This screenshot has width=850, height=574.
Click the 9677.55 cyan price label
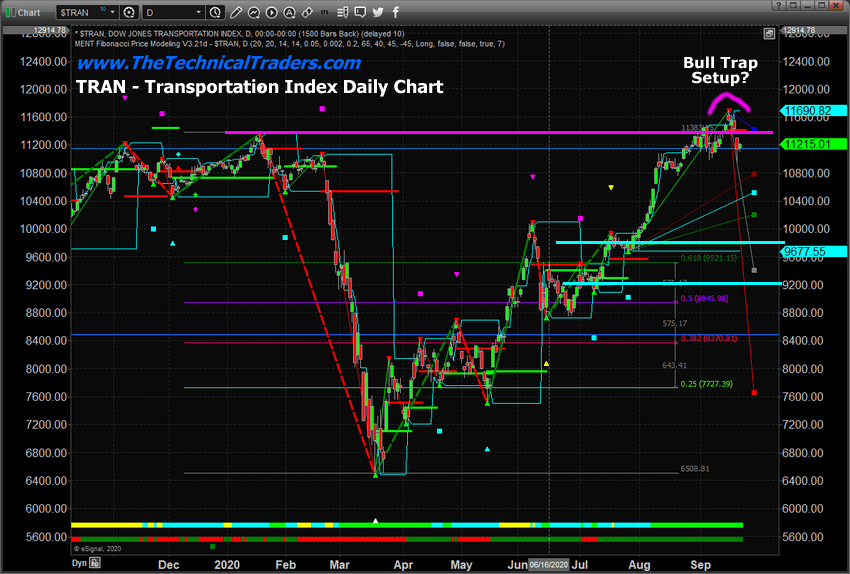(x=813, y=251)
